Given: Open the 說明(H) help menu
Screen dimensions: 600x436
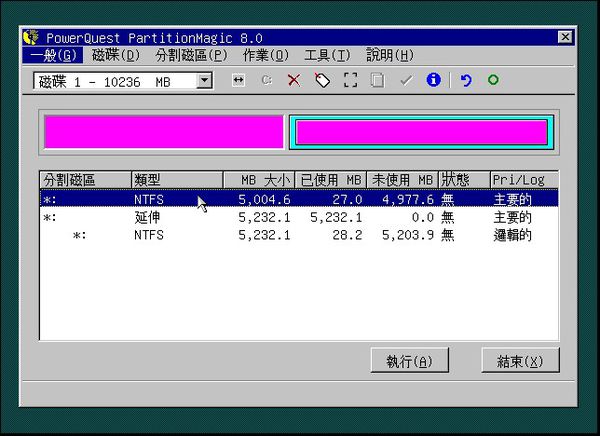Looking at the screenshot, I should coord(389,55).
